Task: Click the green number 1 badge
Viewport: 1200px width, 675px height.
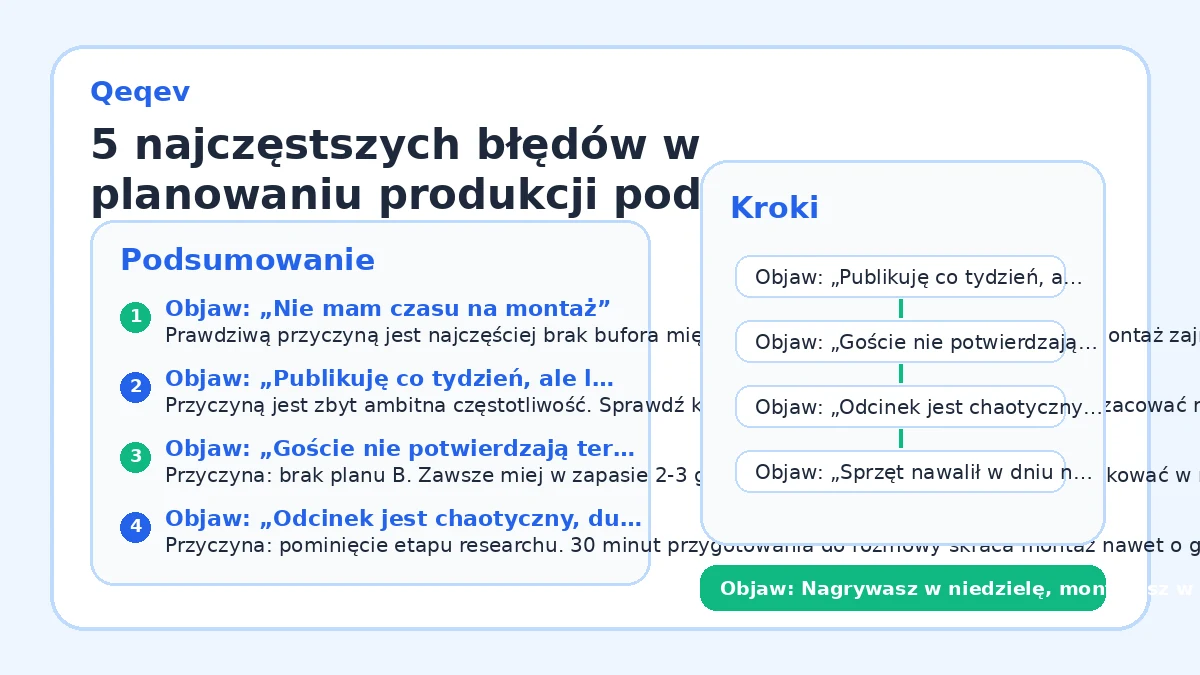Action: click(135, 318)
